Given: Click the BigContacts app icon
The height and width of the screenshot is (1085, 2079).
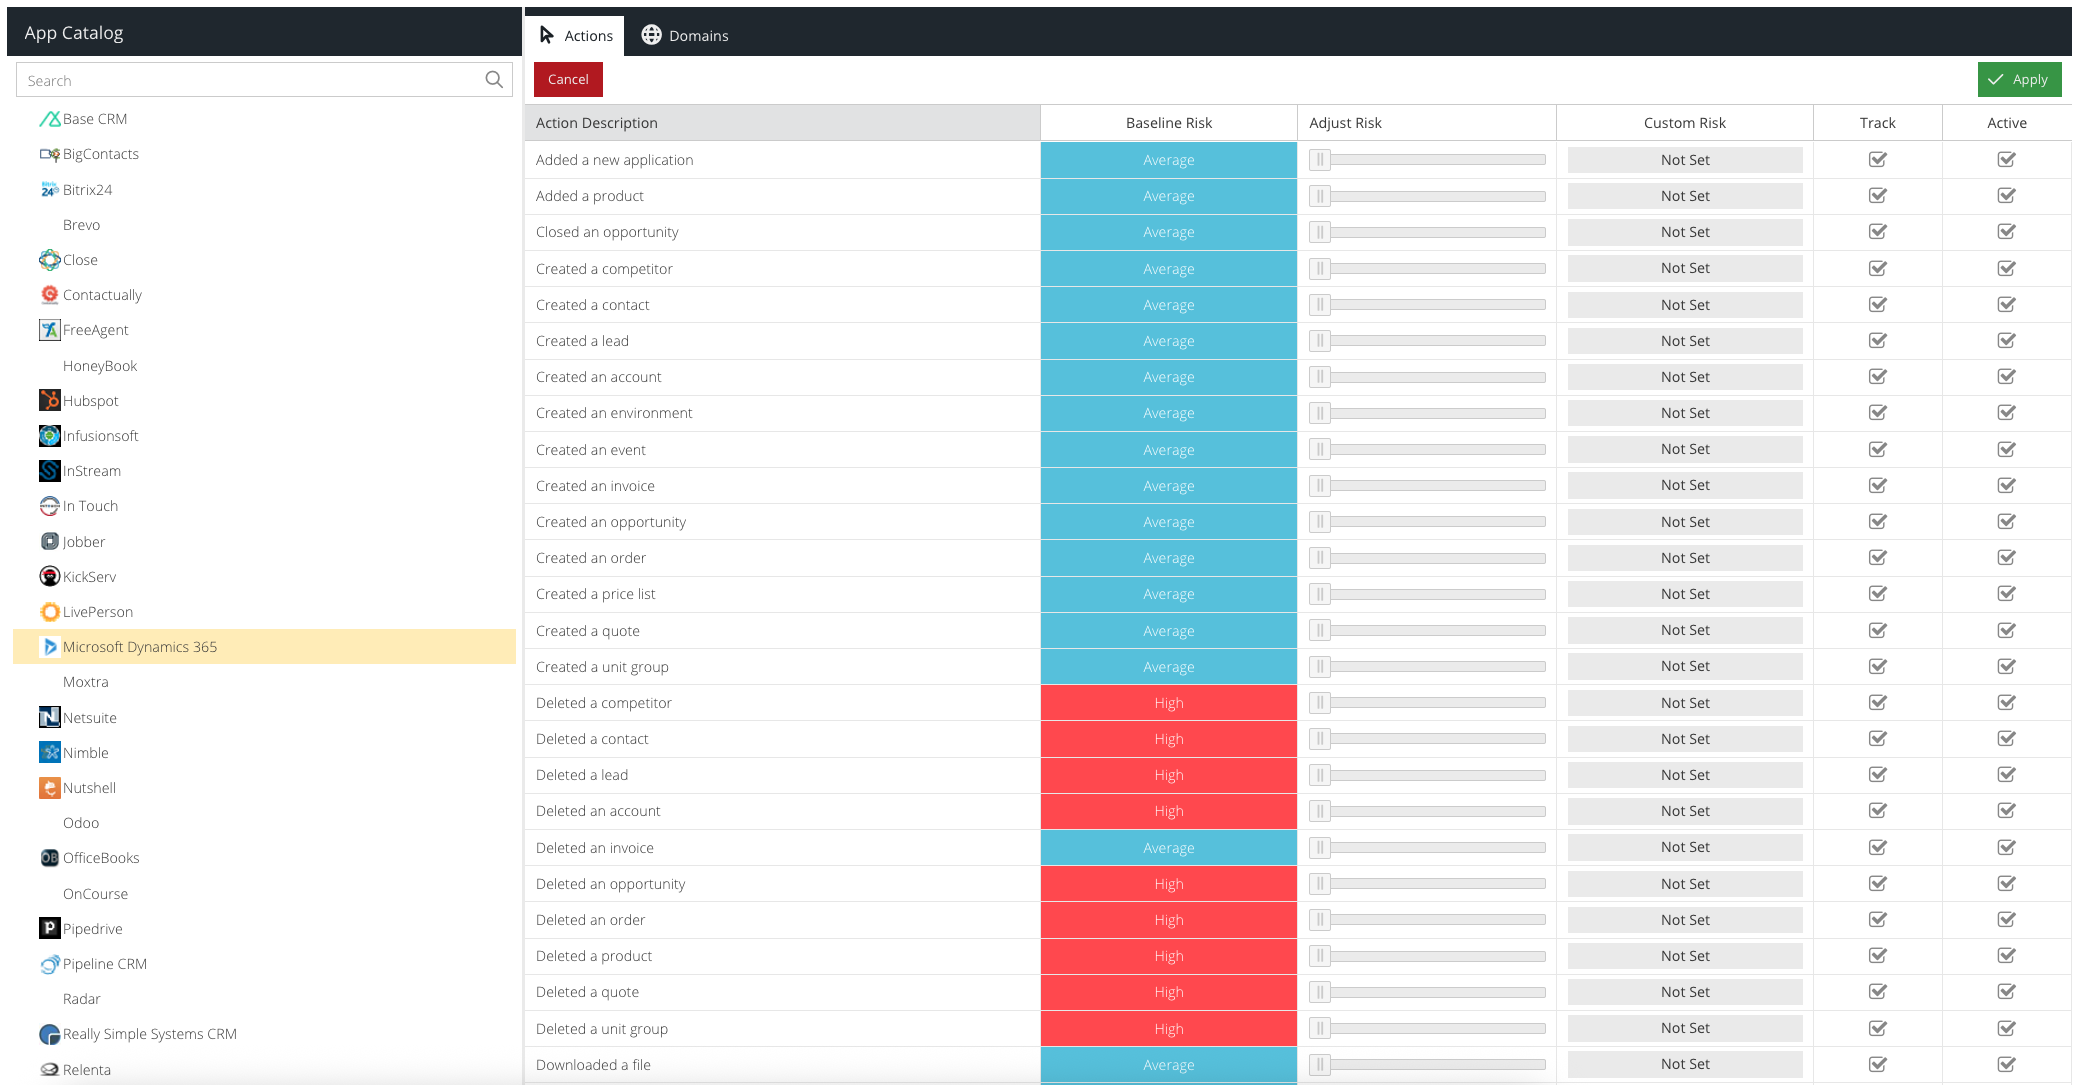Looking at the screenshot, I should tap(50, 154).
